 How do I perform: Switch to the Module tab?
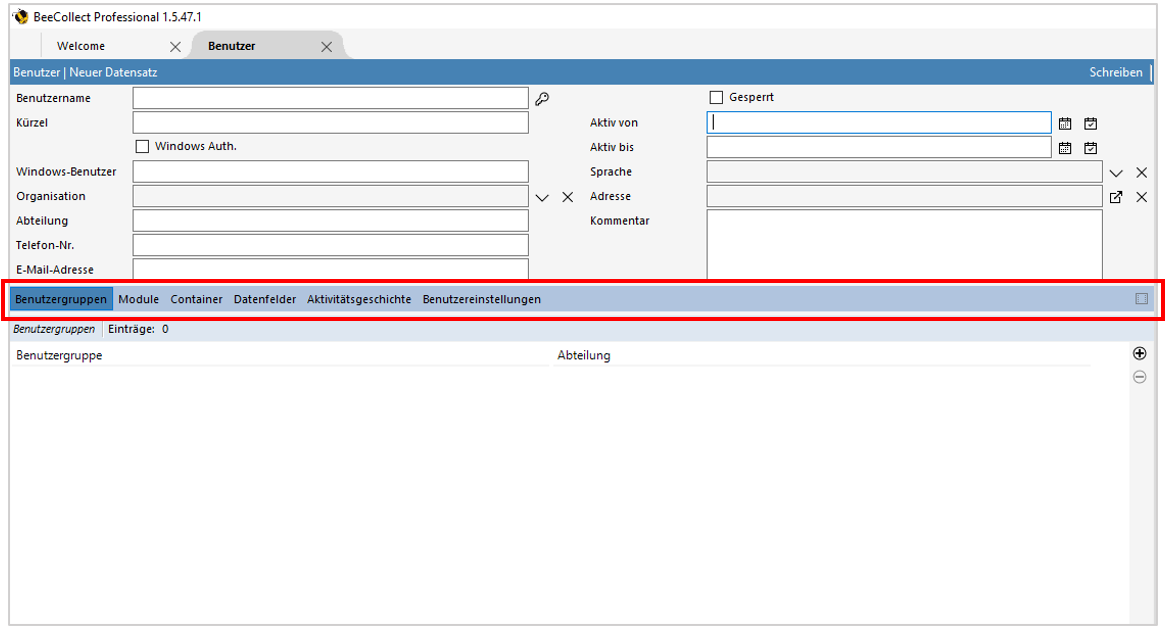point(138,299)
